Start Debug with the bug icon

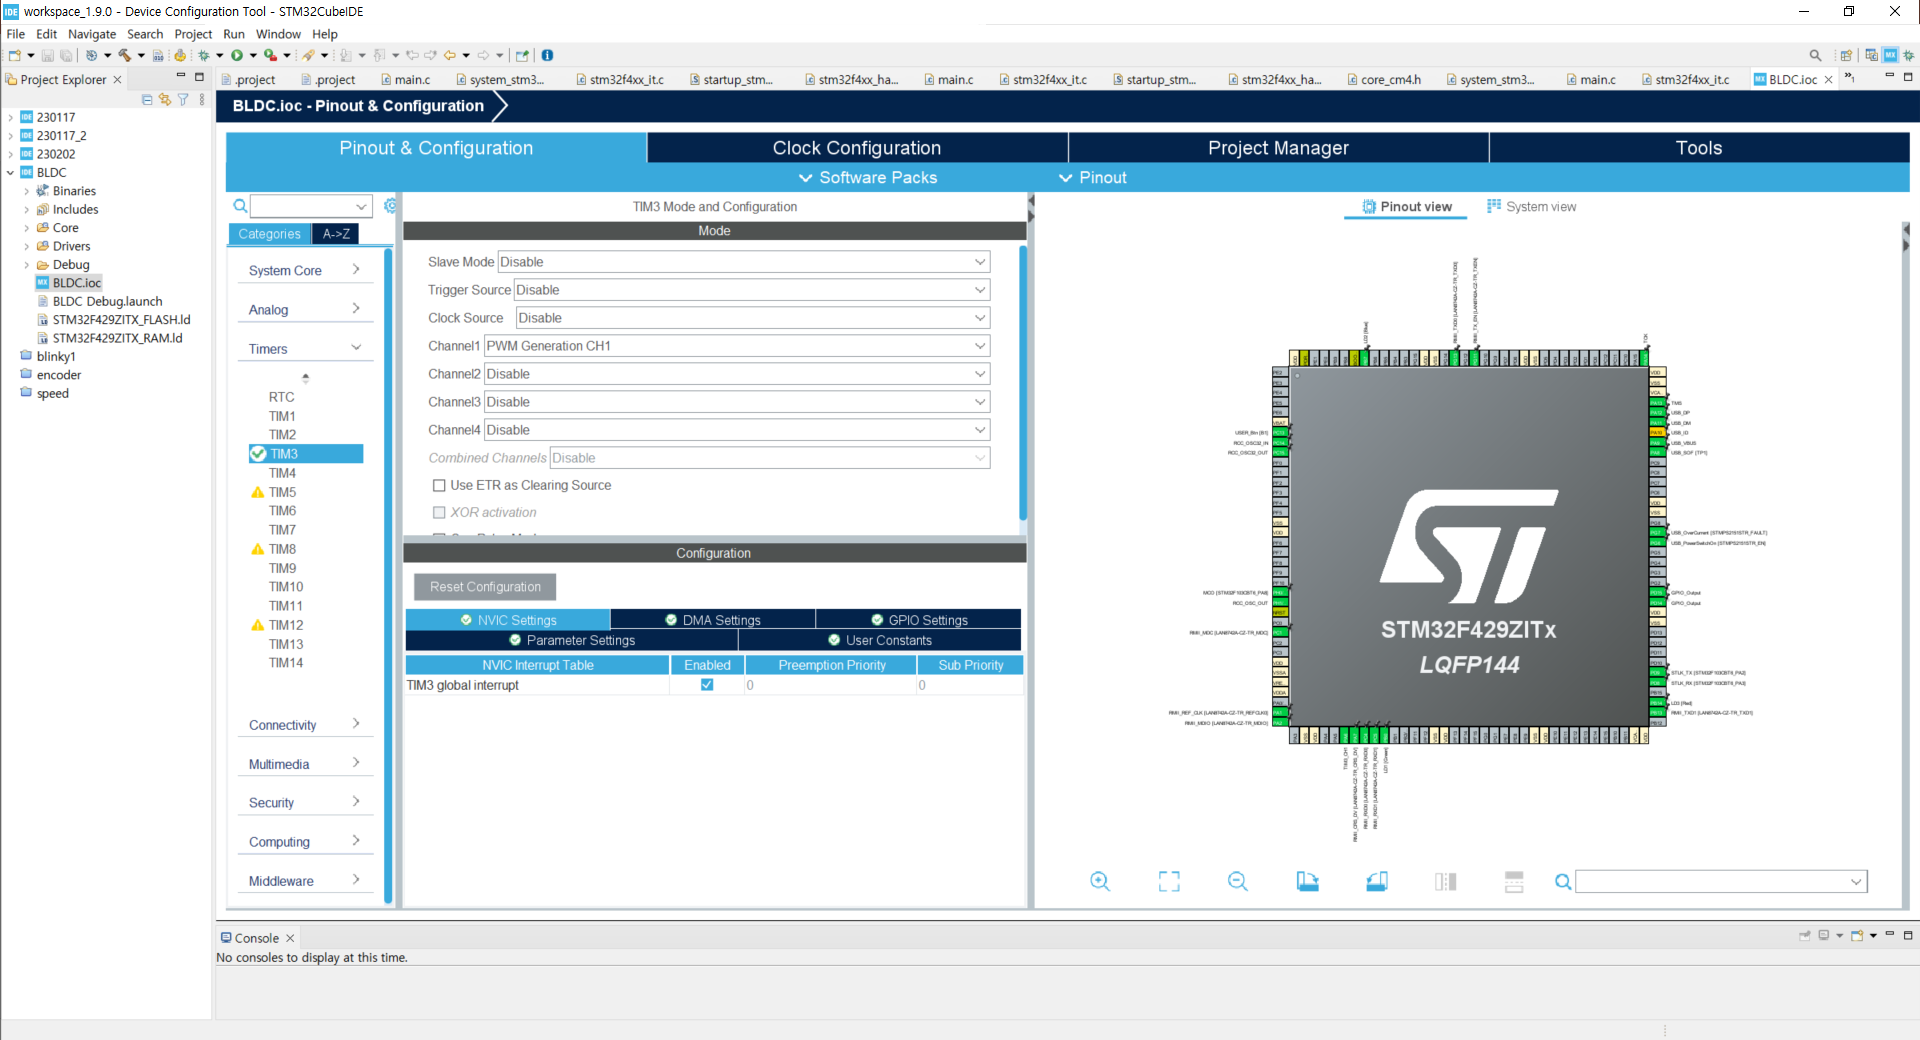[x=204, y=55]
